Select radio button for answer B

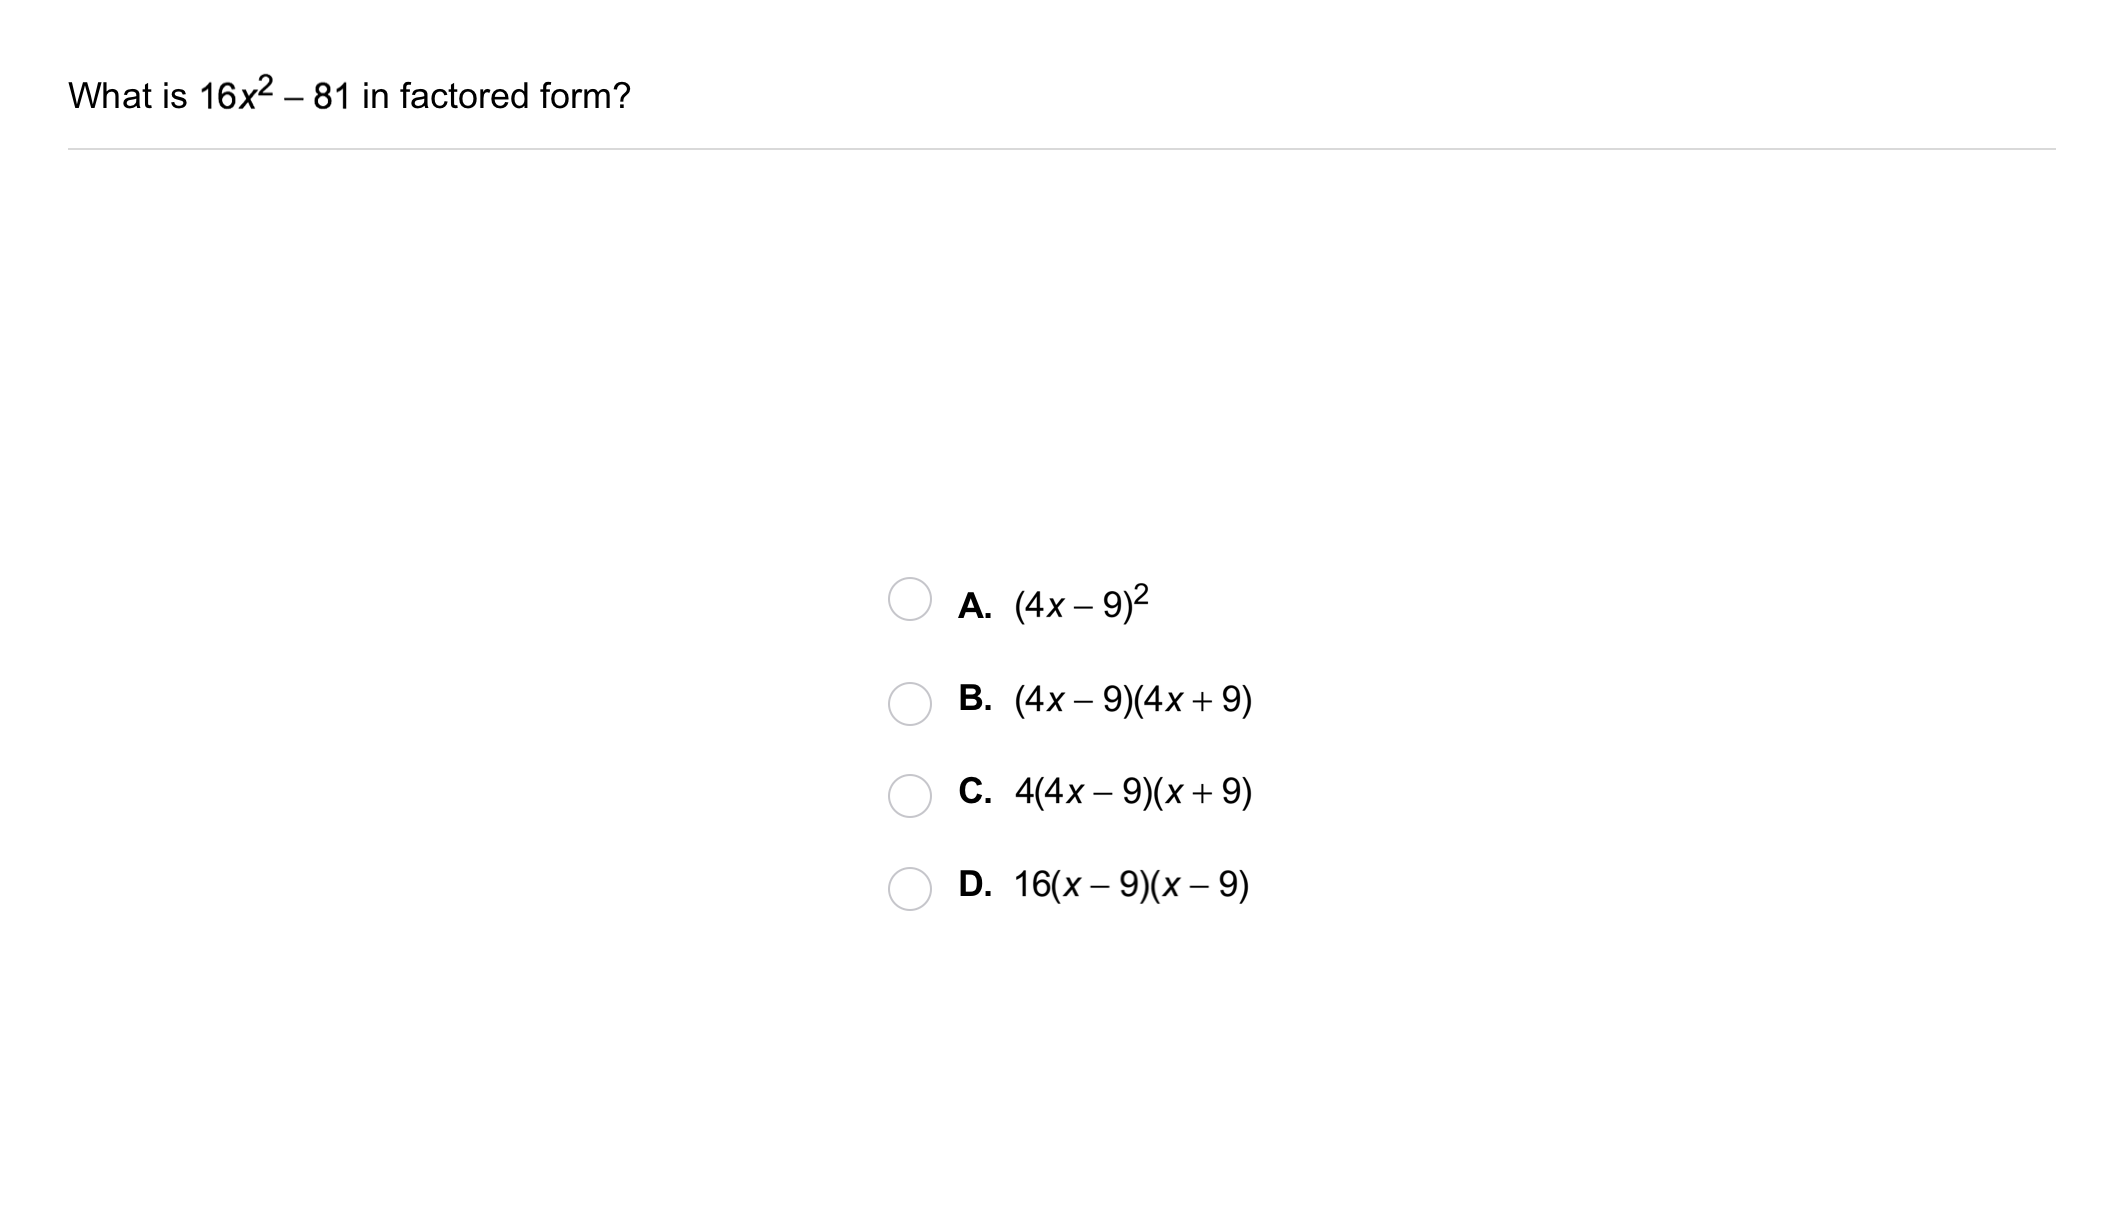[909, 703]
